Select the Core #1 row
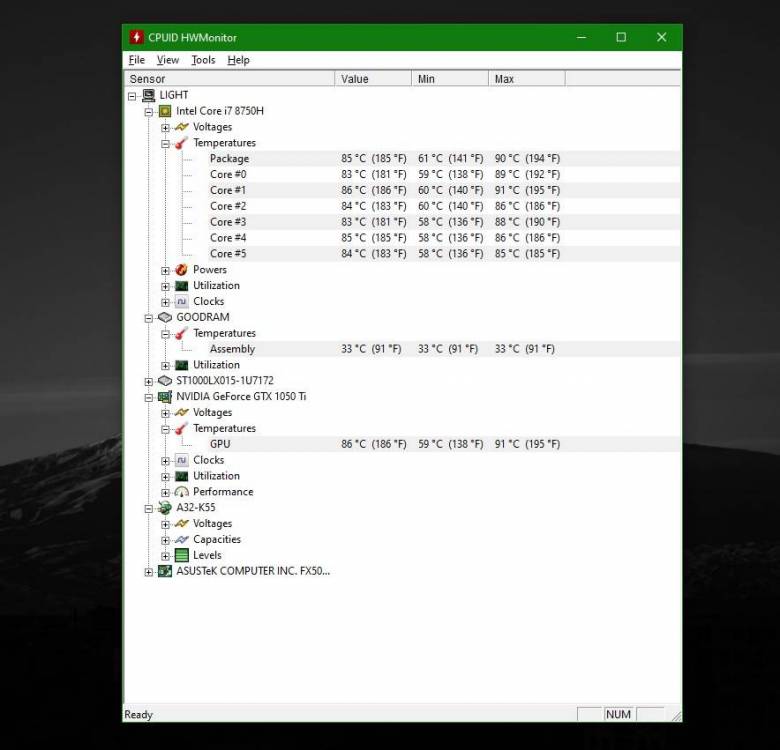Viewport: 780px width, 750px height. [444, 190]
